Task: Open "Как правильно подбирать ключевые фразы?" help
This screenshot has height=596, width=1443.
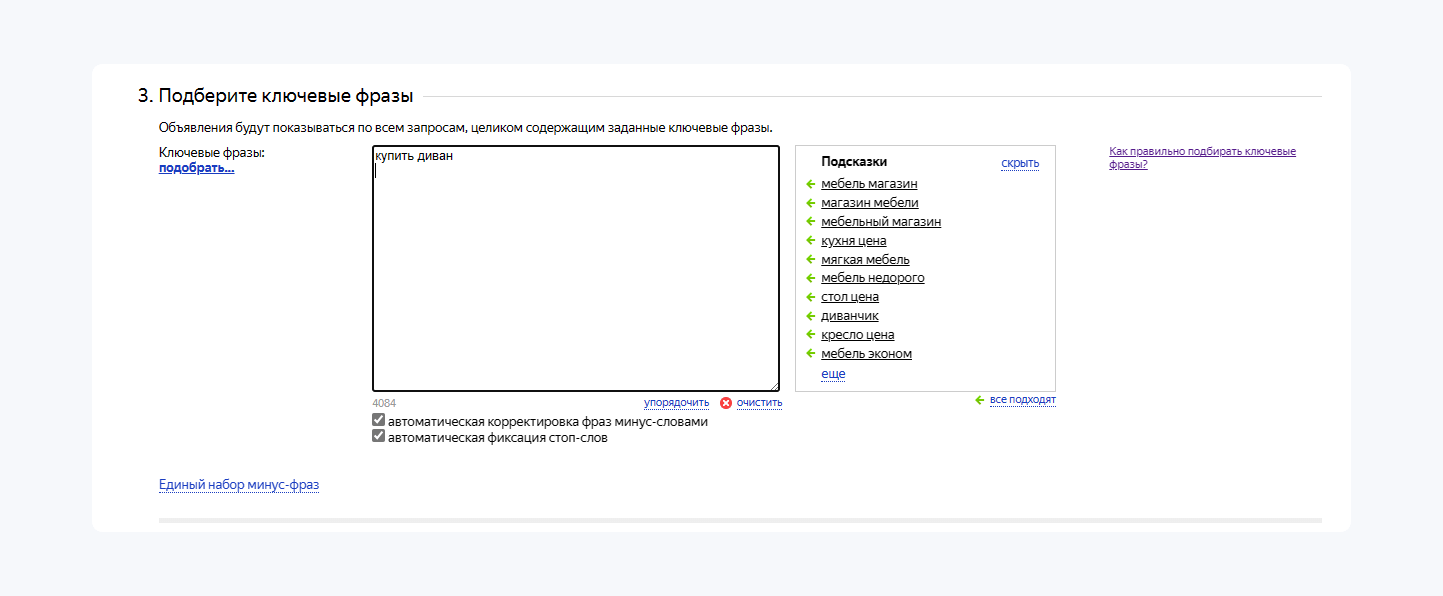Action: pos(1202,158)
